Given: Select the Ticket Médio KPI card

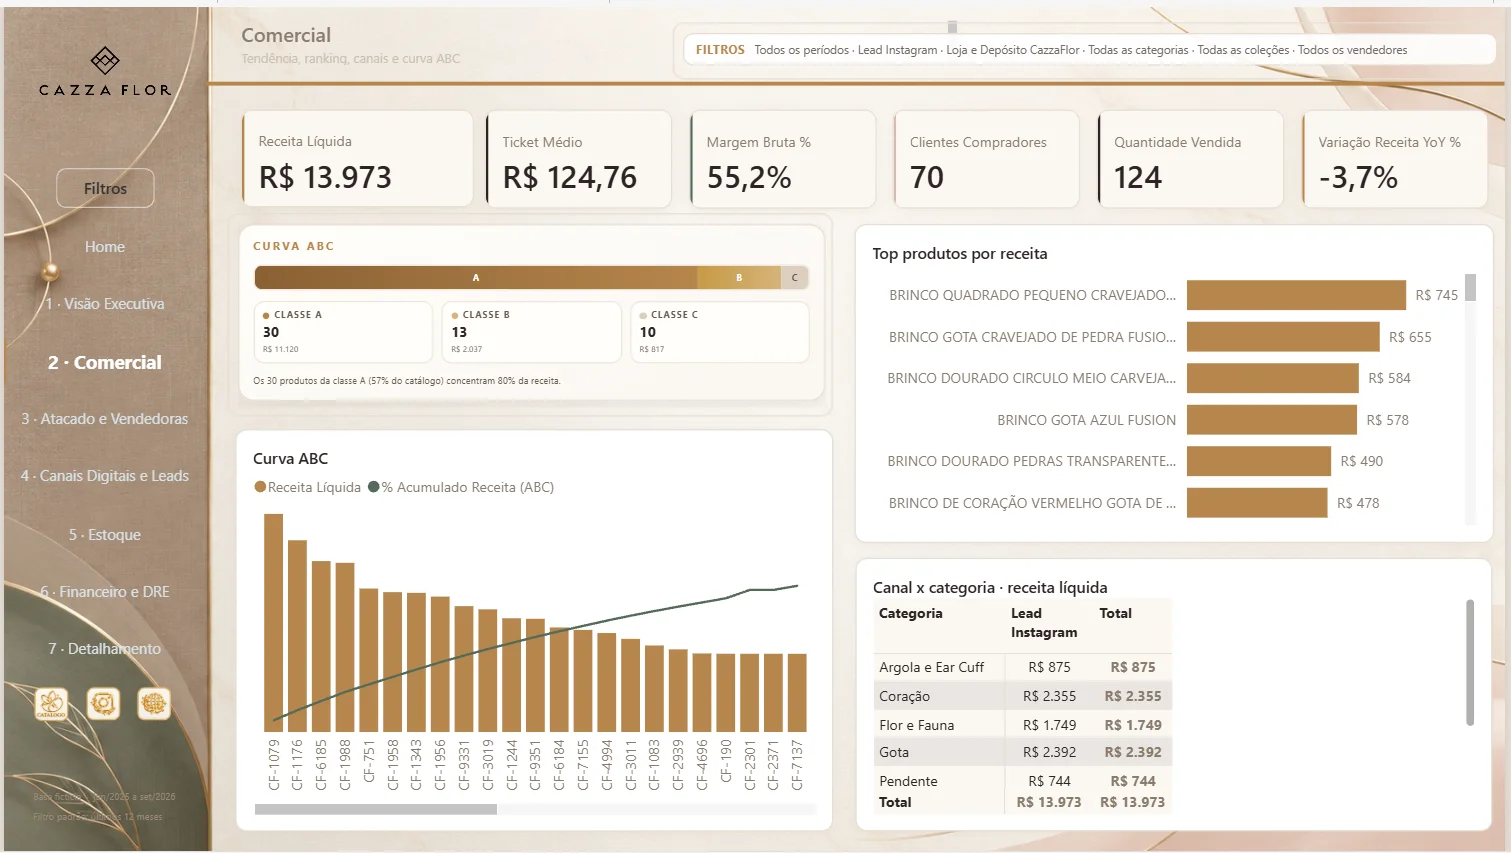Looking at the screenshot, I should click(579, 159).
